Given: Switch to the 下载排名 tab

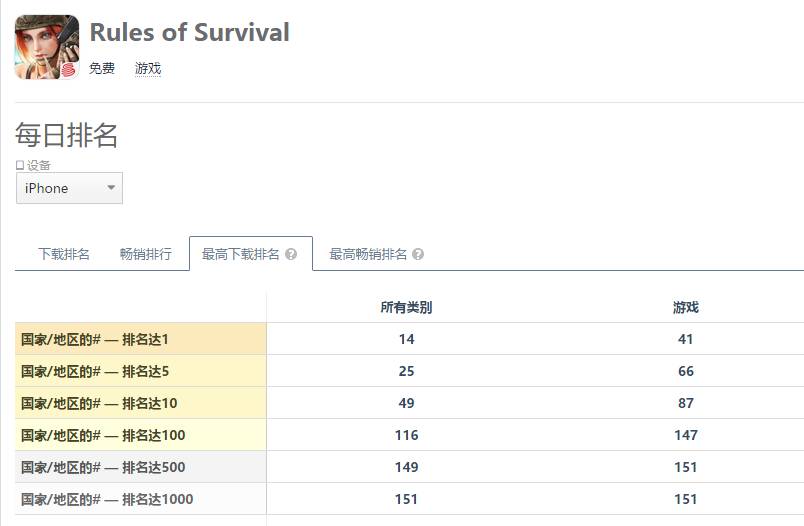Looking at the screenshot, I should (x=64, y=254).
